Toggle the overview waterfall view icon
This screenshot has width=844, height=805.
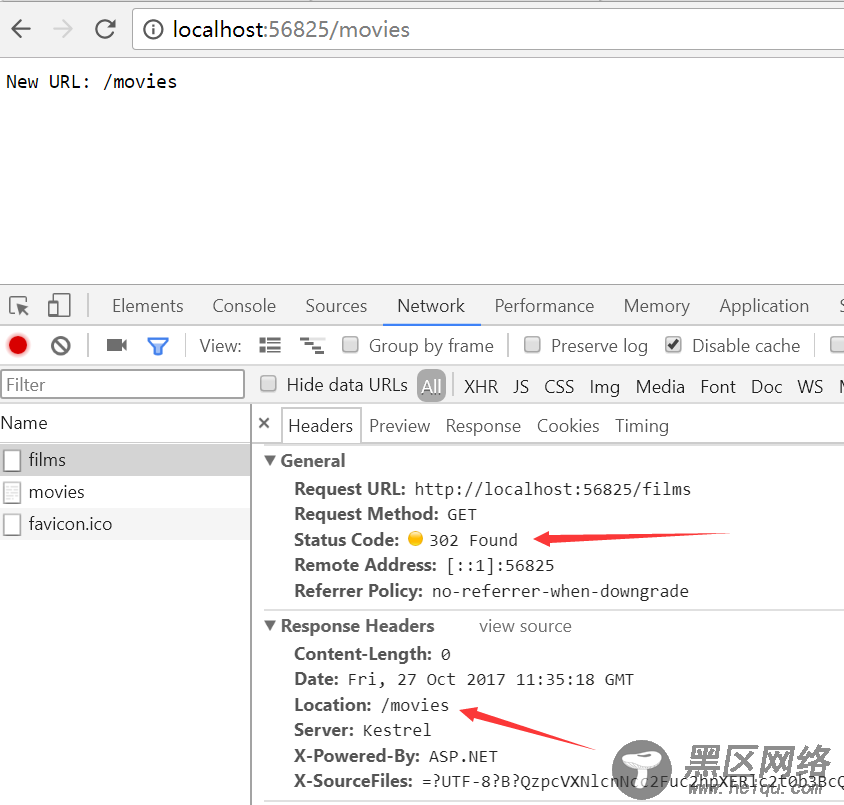coord(312,345)
